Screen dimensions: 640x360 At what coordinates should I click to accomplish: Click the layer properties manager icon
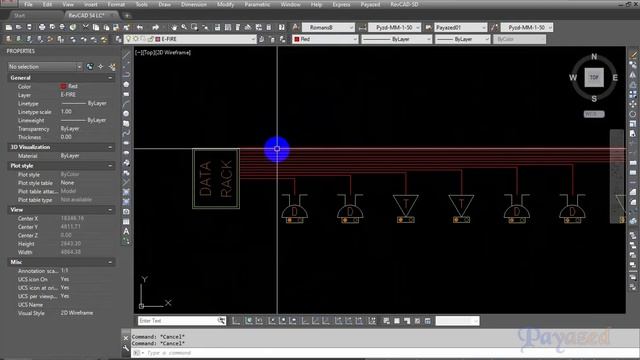tap(118, 39)
